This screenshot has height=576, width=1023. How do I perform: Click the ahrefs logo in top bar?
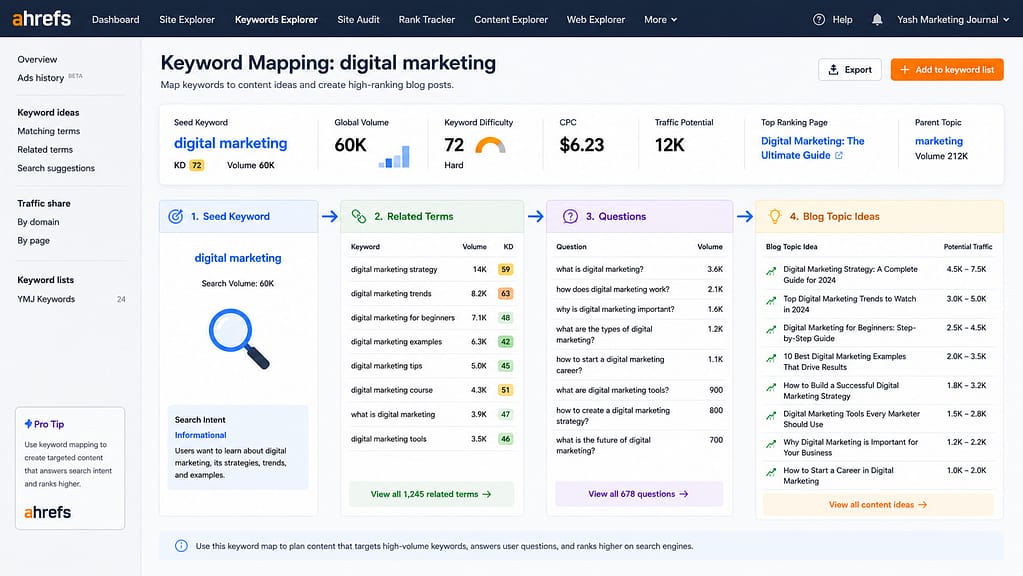(x=42, y=19)
